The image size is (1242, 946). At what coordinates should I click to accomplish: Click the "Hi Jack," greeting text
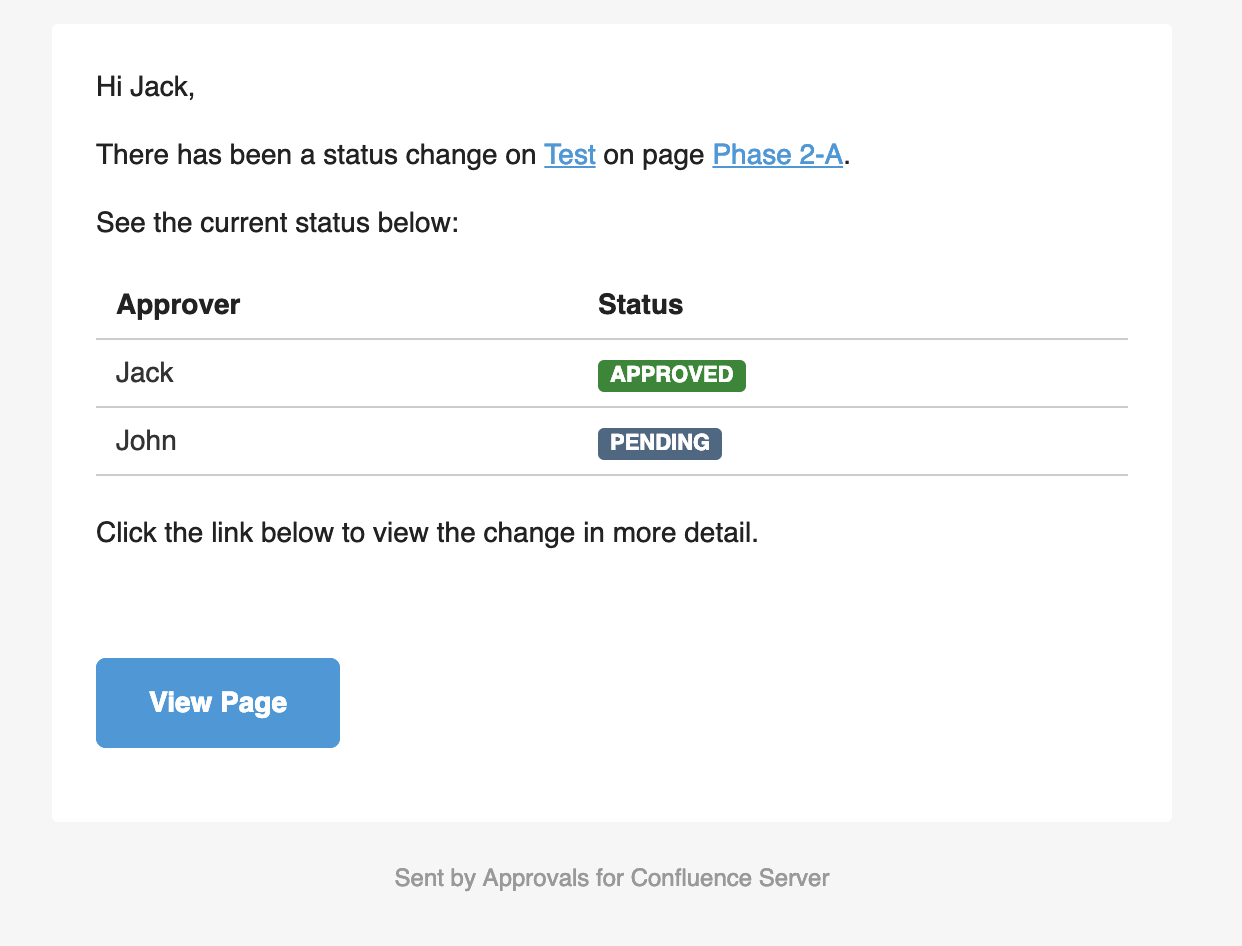point(145,87)
